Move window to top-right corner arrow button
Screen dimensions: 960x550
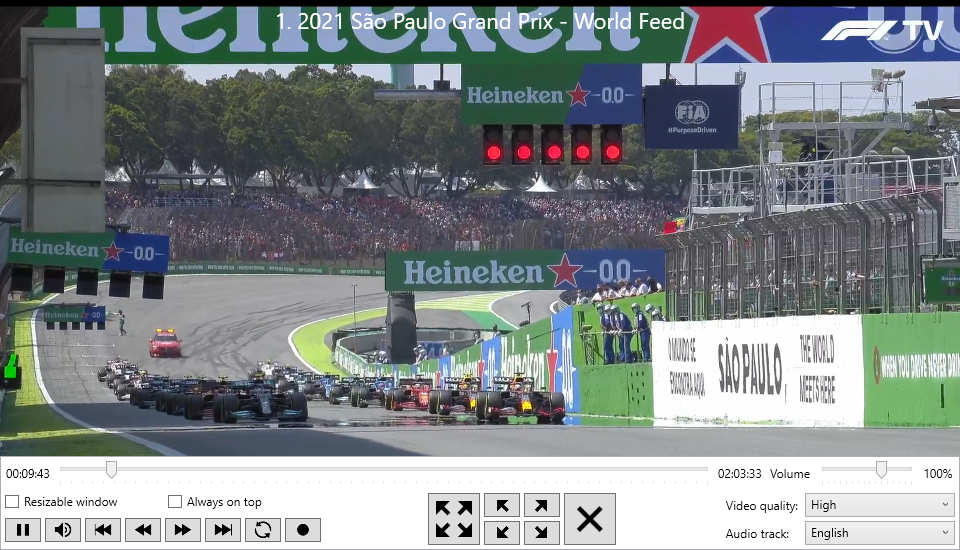pyautogui.click(x=541, y=506)
